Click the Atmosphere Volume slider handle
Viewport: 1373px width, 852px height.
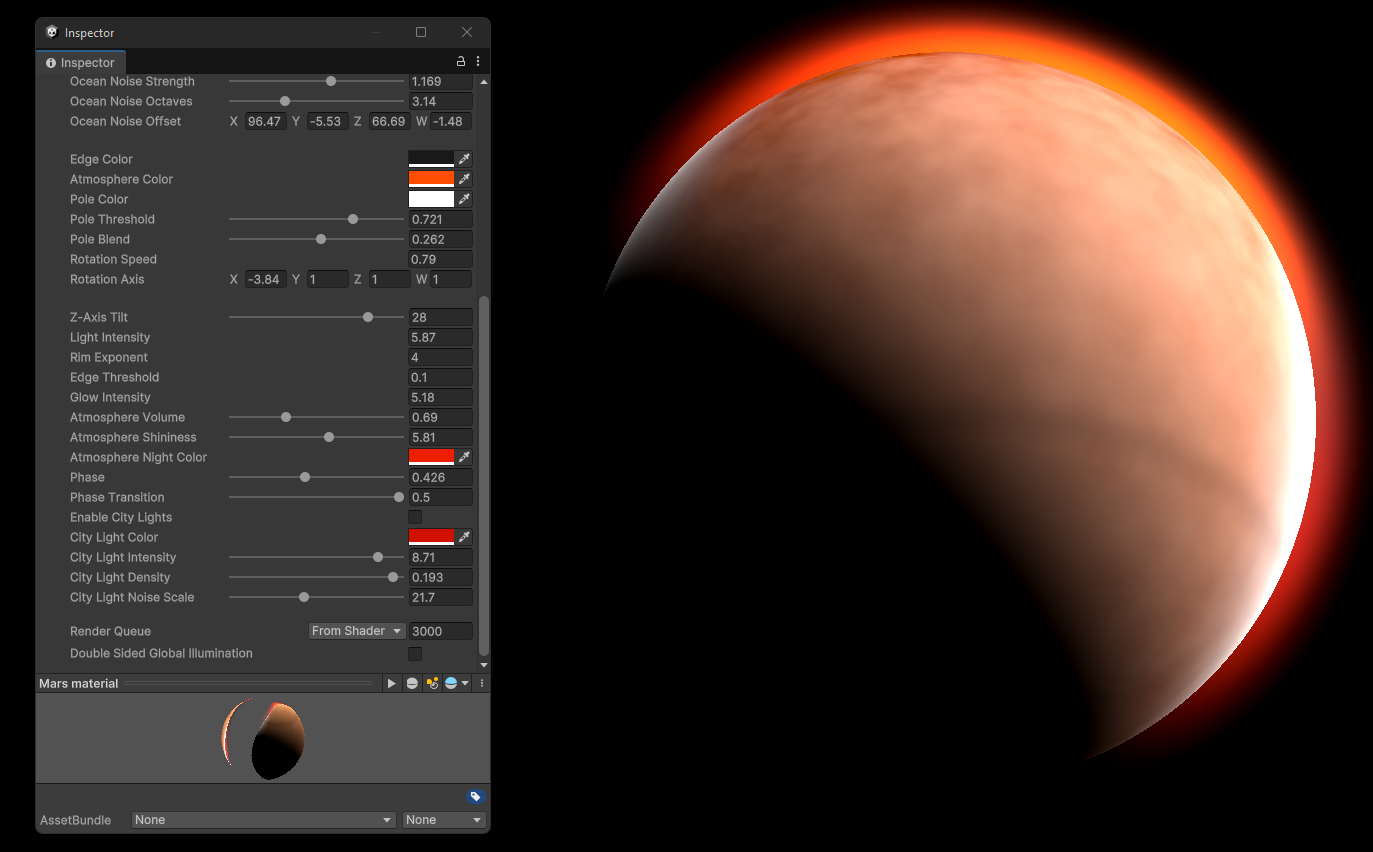[286, 417]
